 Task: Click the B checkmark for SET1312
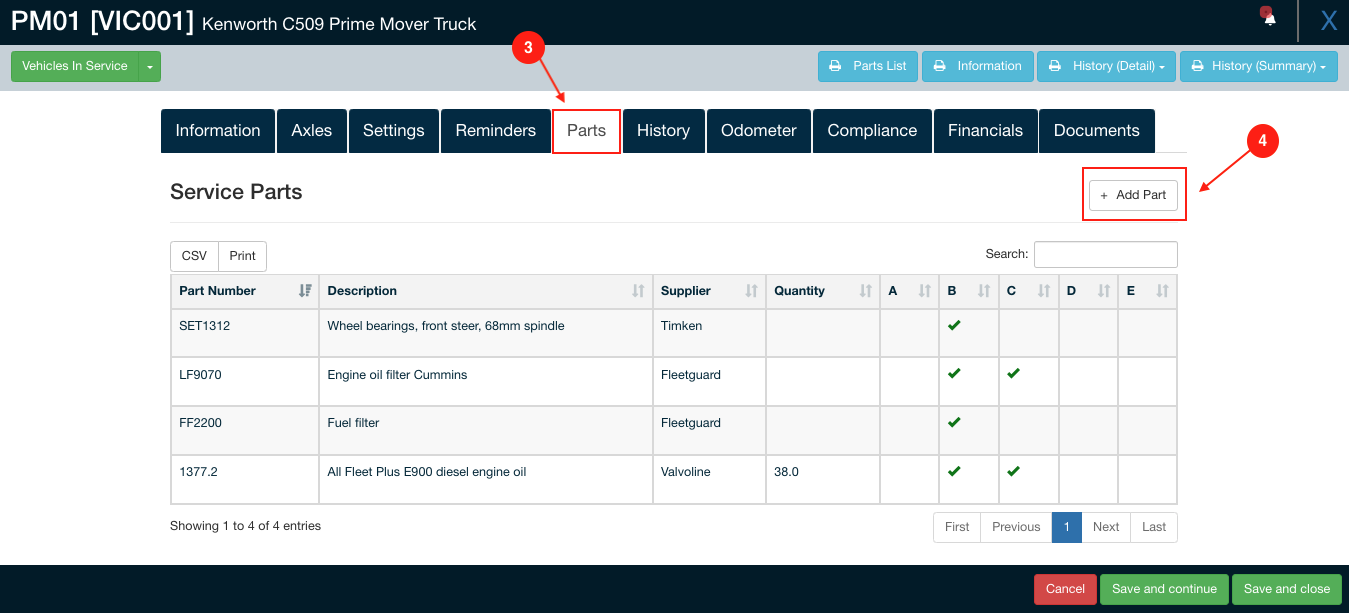coord(954,325)
